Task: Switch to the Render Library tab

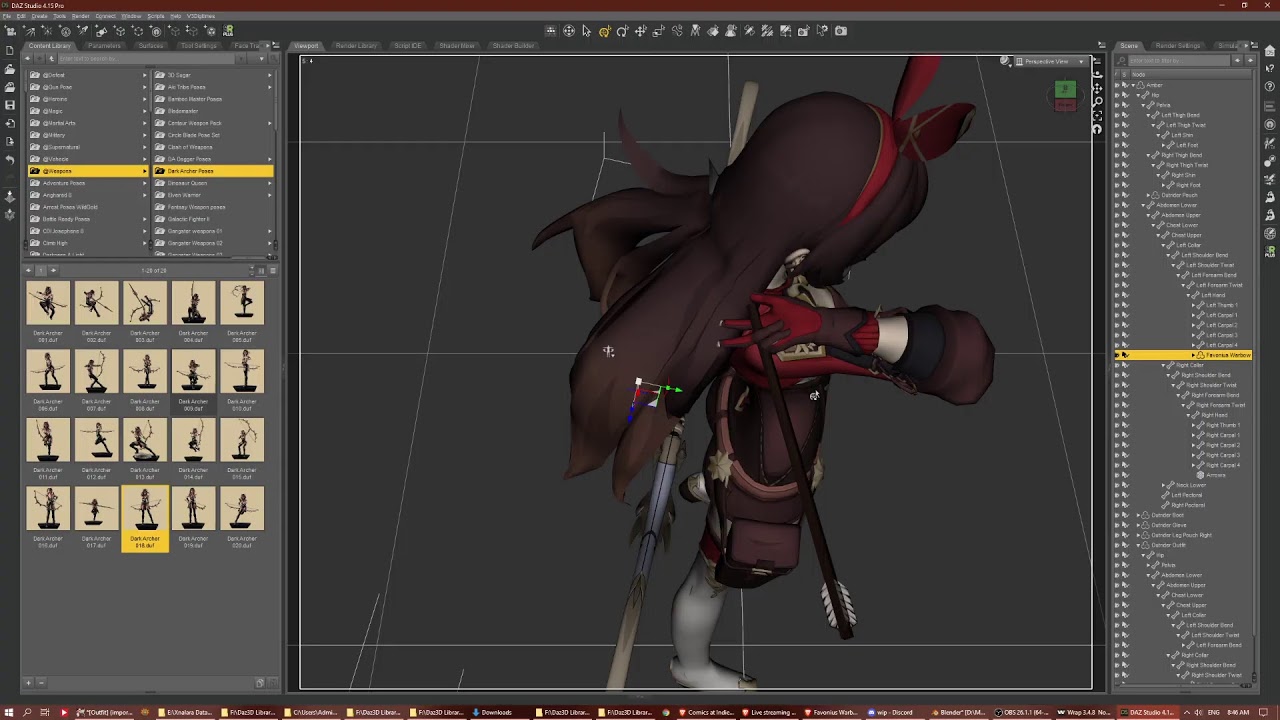Action: pyautogui.click(x=356, y=46)
